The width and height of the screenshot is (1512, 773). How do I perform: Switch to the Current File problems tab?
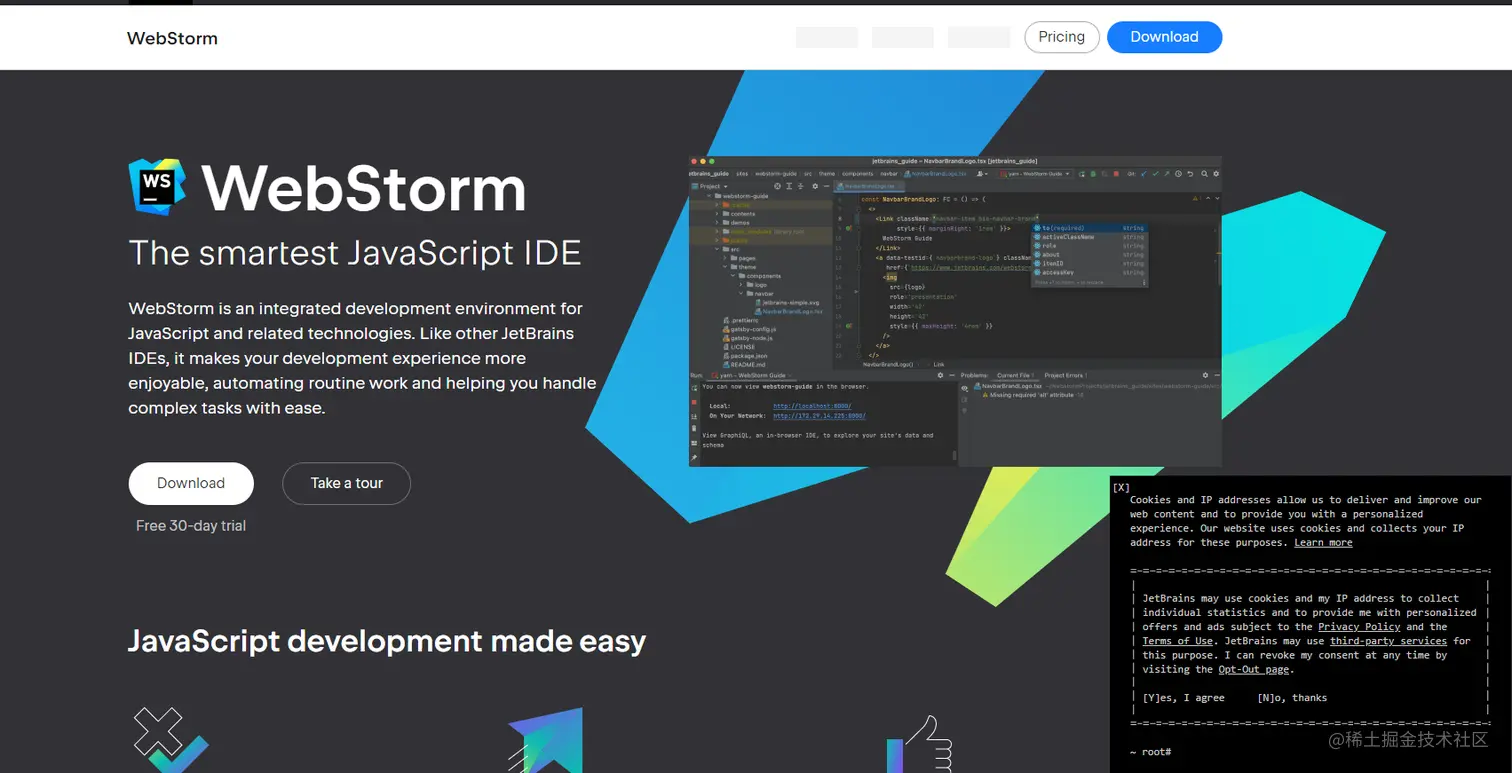1013,375
